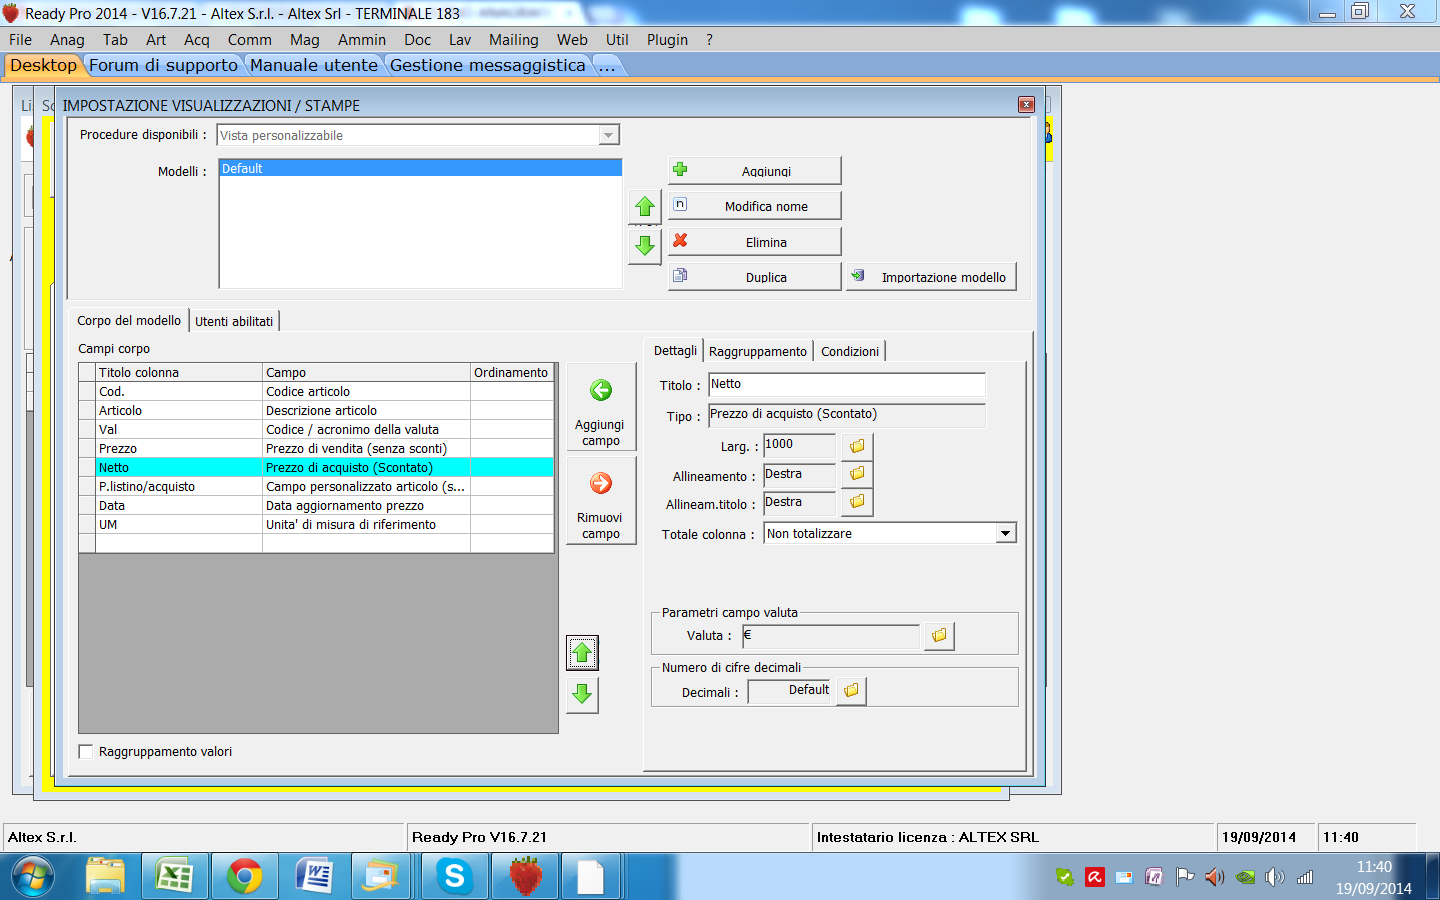
Task: Select Dettagli tab
Action: coord(675,350)
